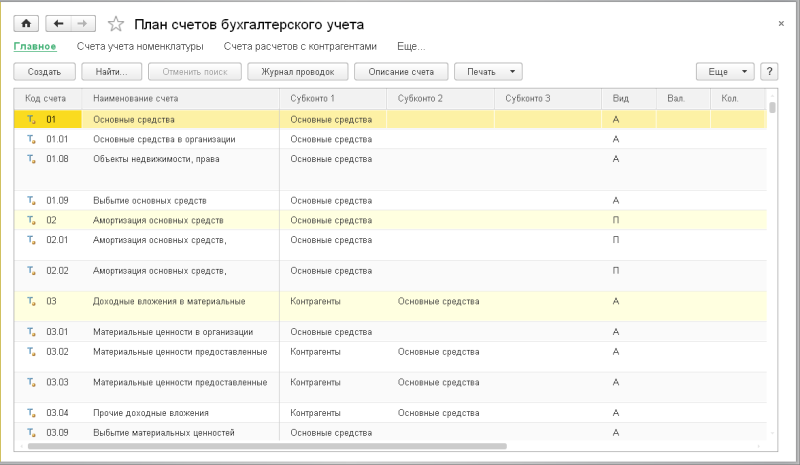The height and width of the screenshot is (465, 800).
Task: Switch to Счета учета номенклатуры tab
Action: [x=140, y=46]
